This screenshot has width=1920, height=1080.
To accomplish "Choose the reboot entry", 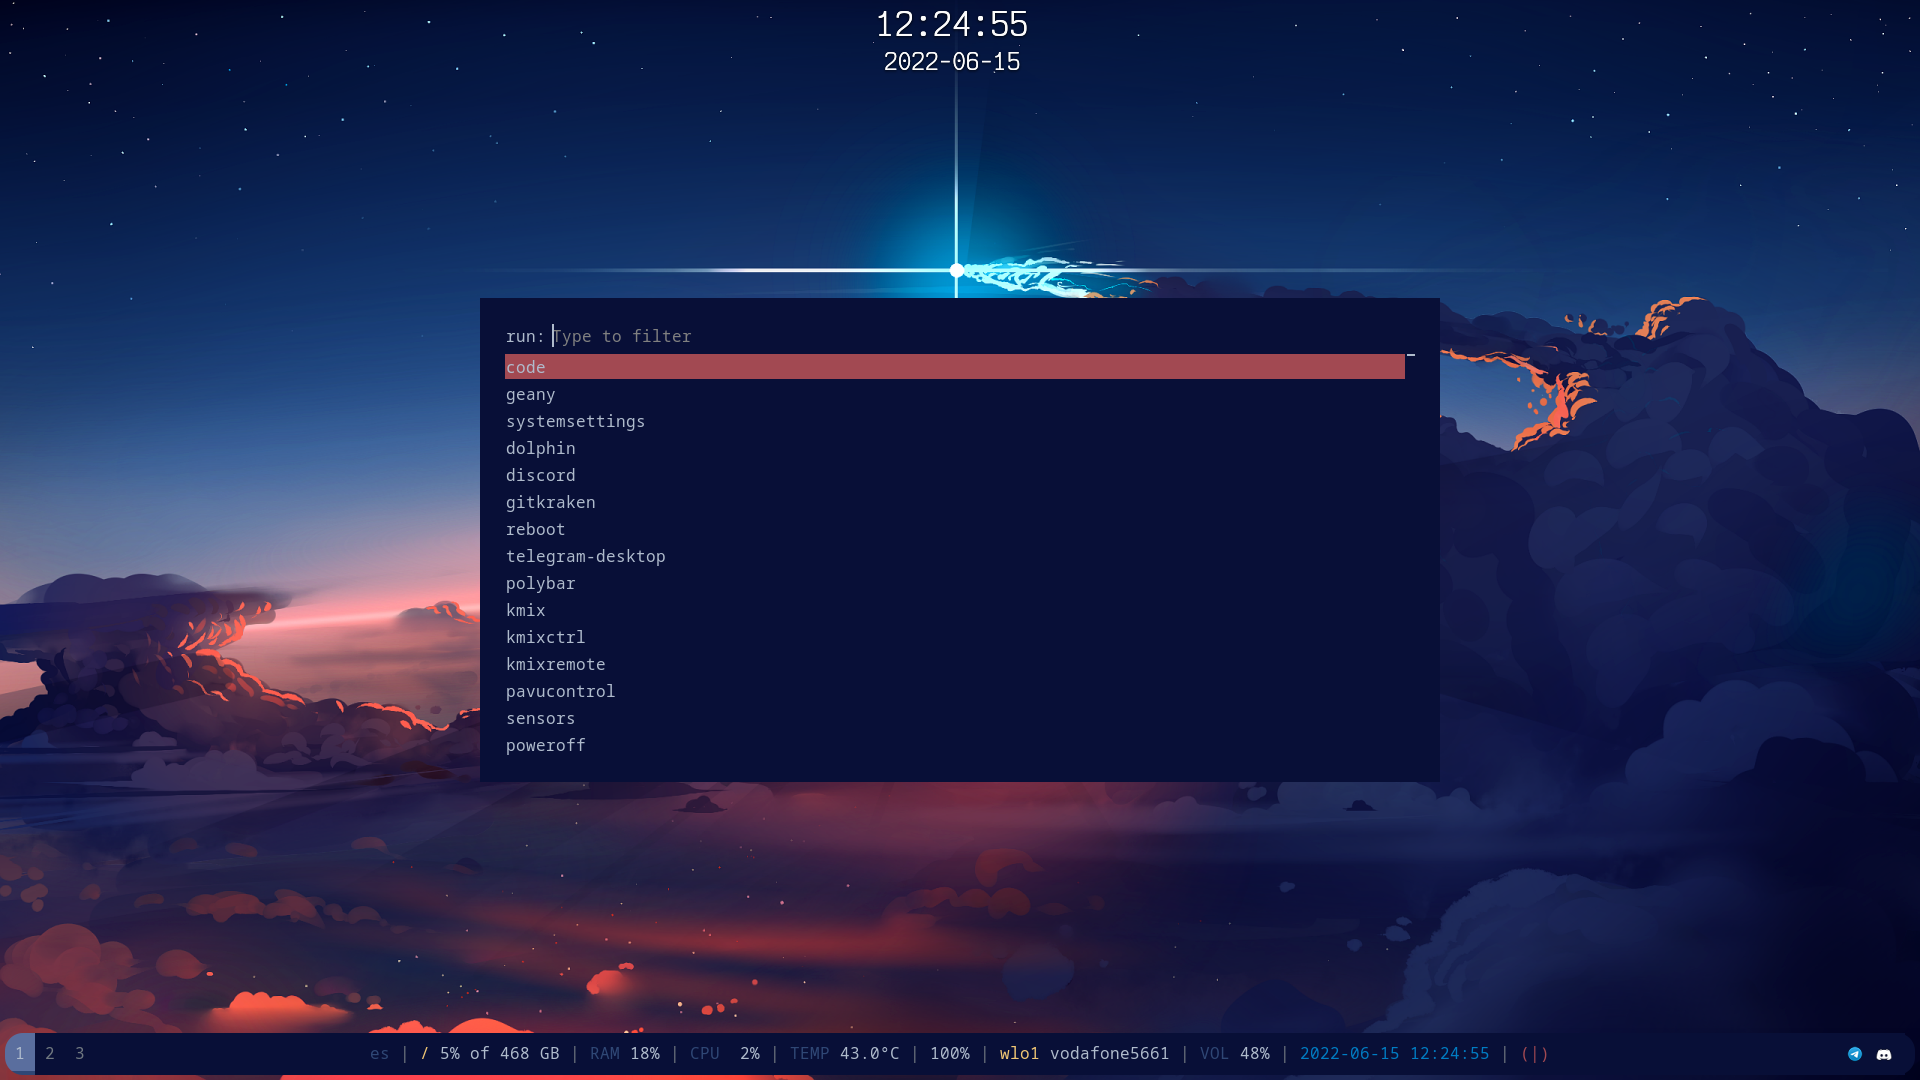I will coord(536,529).
